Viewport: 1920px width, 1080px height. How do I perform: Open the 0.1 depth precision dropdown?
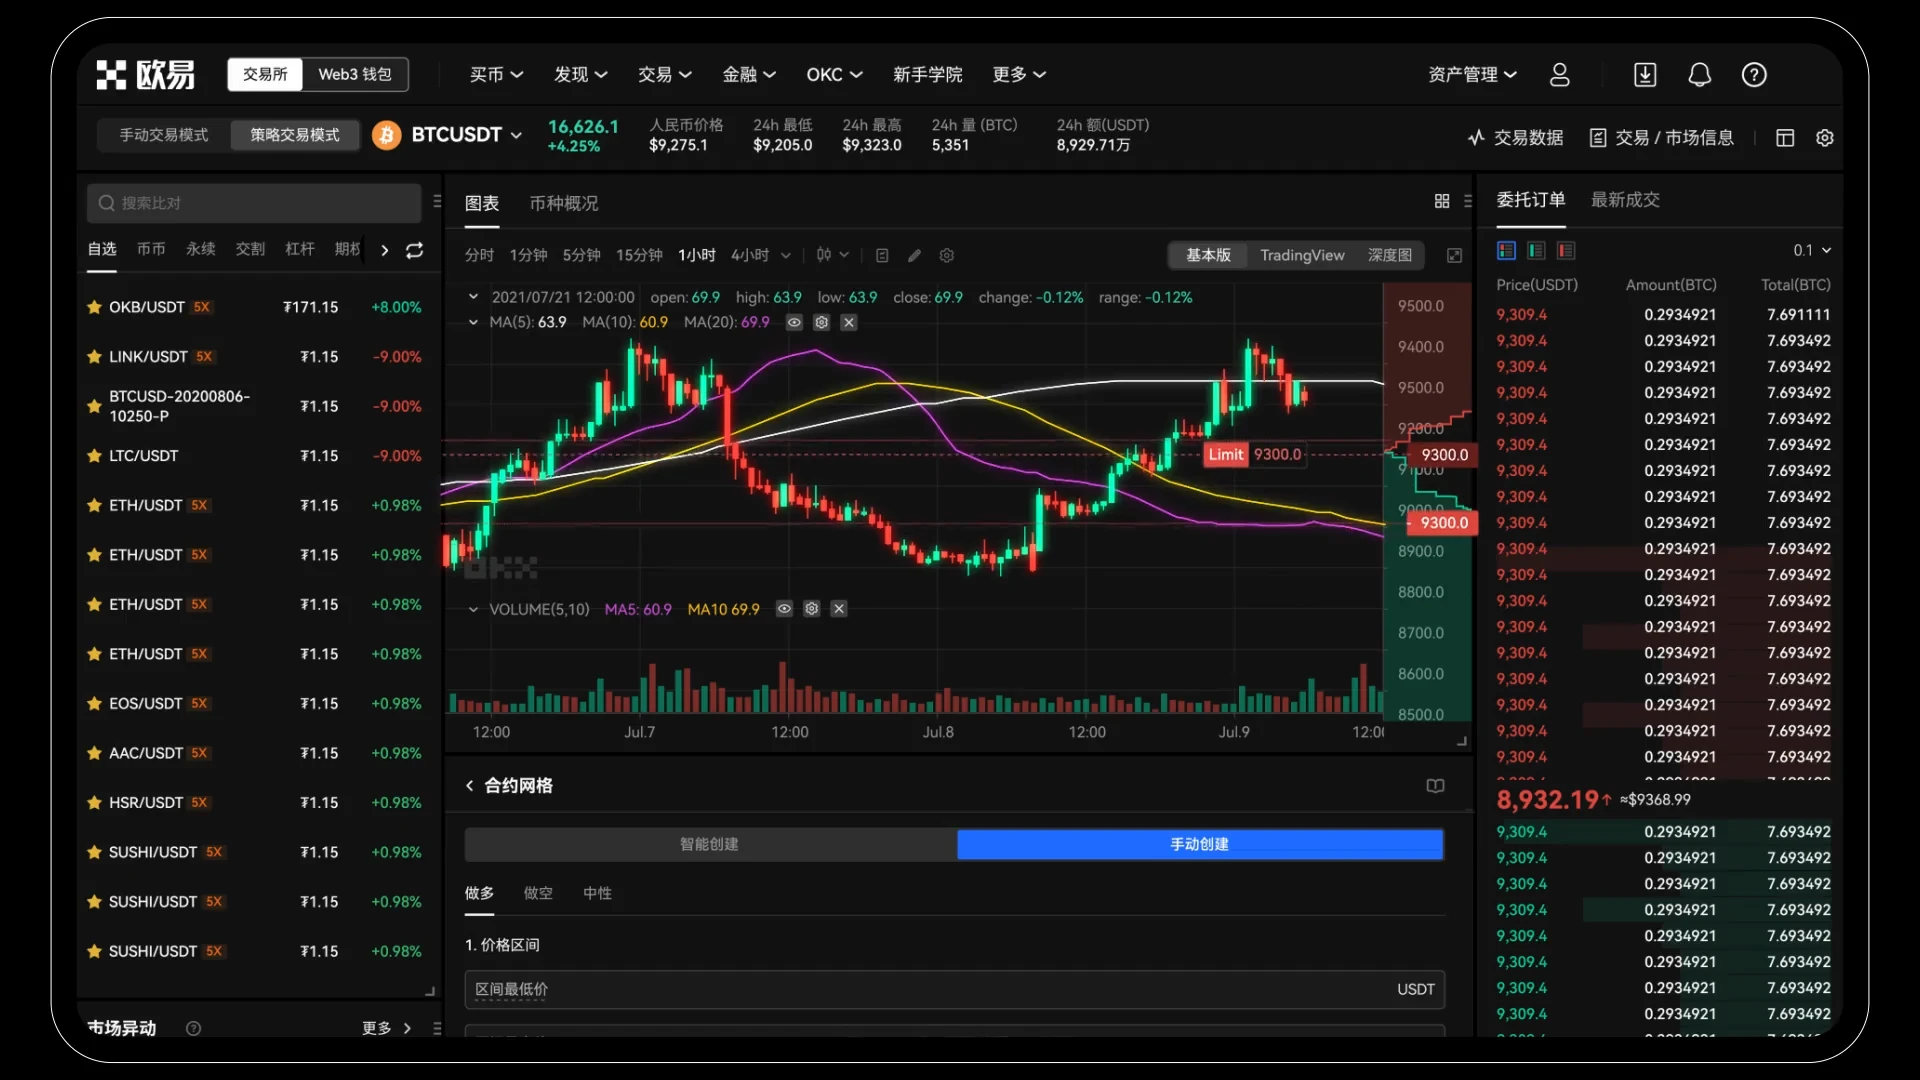[1812, 250]
